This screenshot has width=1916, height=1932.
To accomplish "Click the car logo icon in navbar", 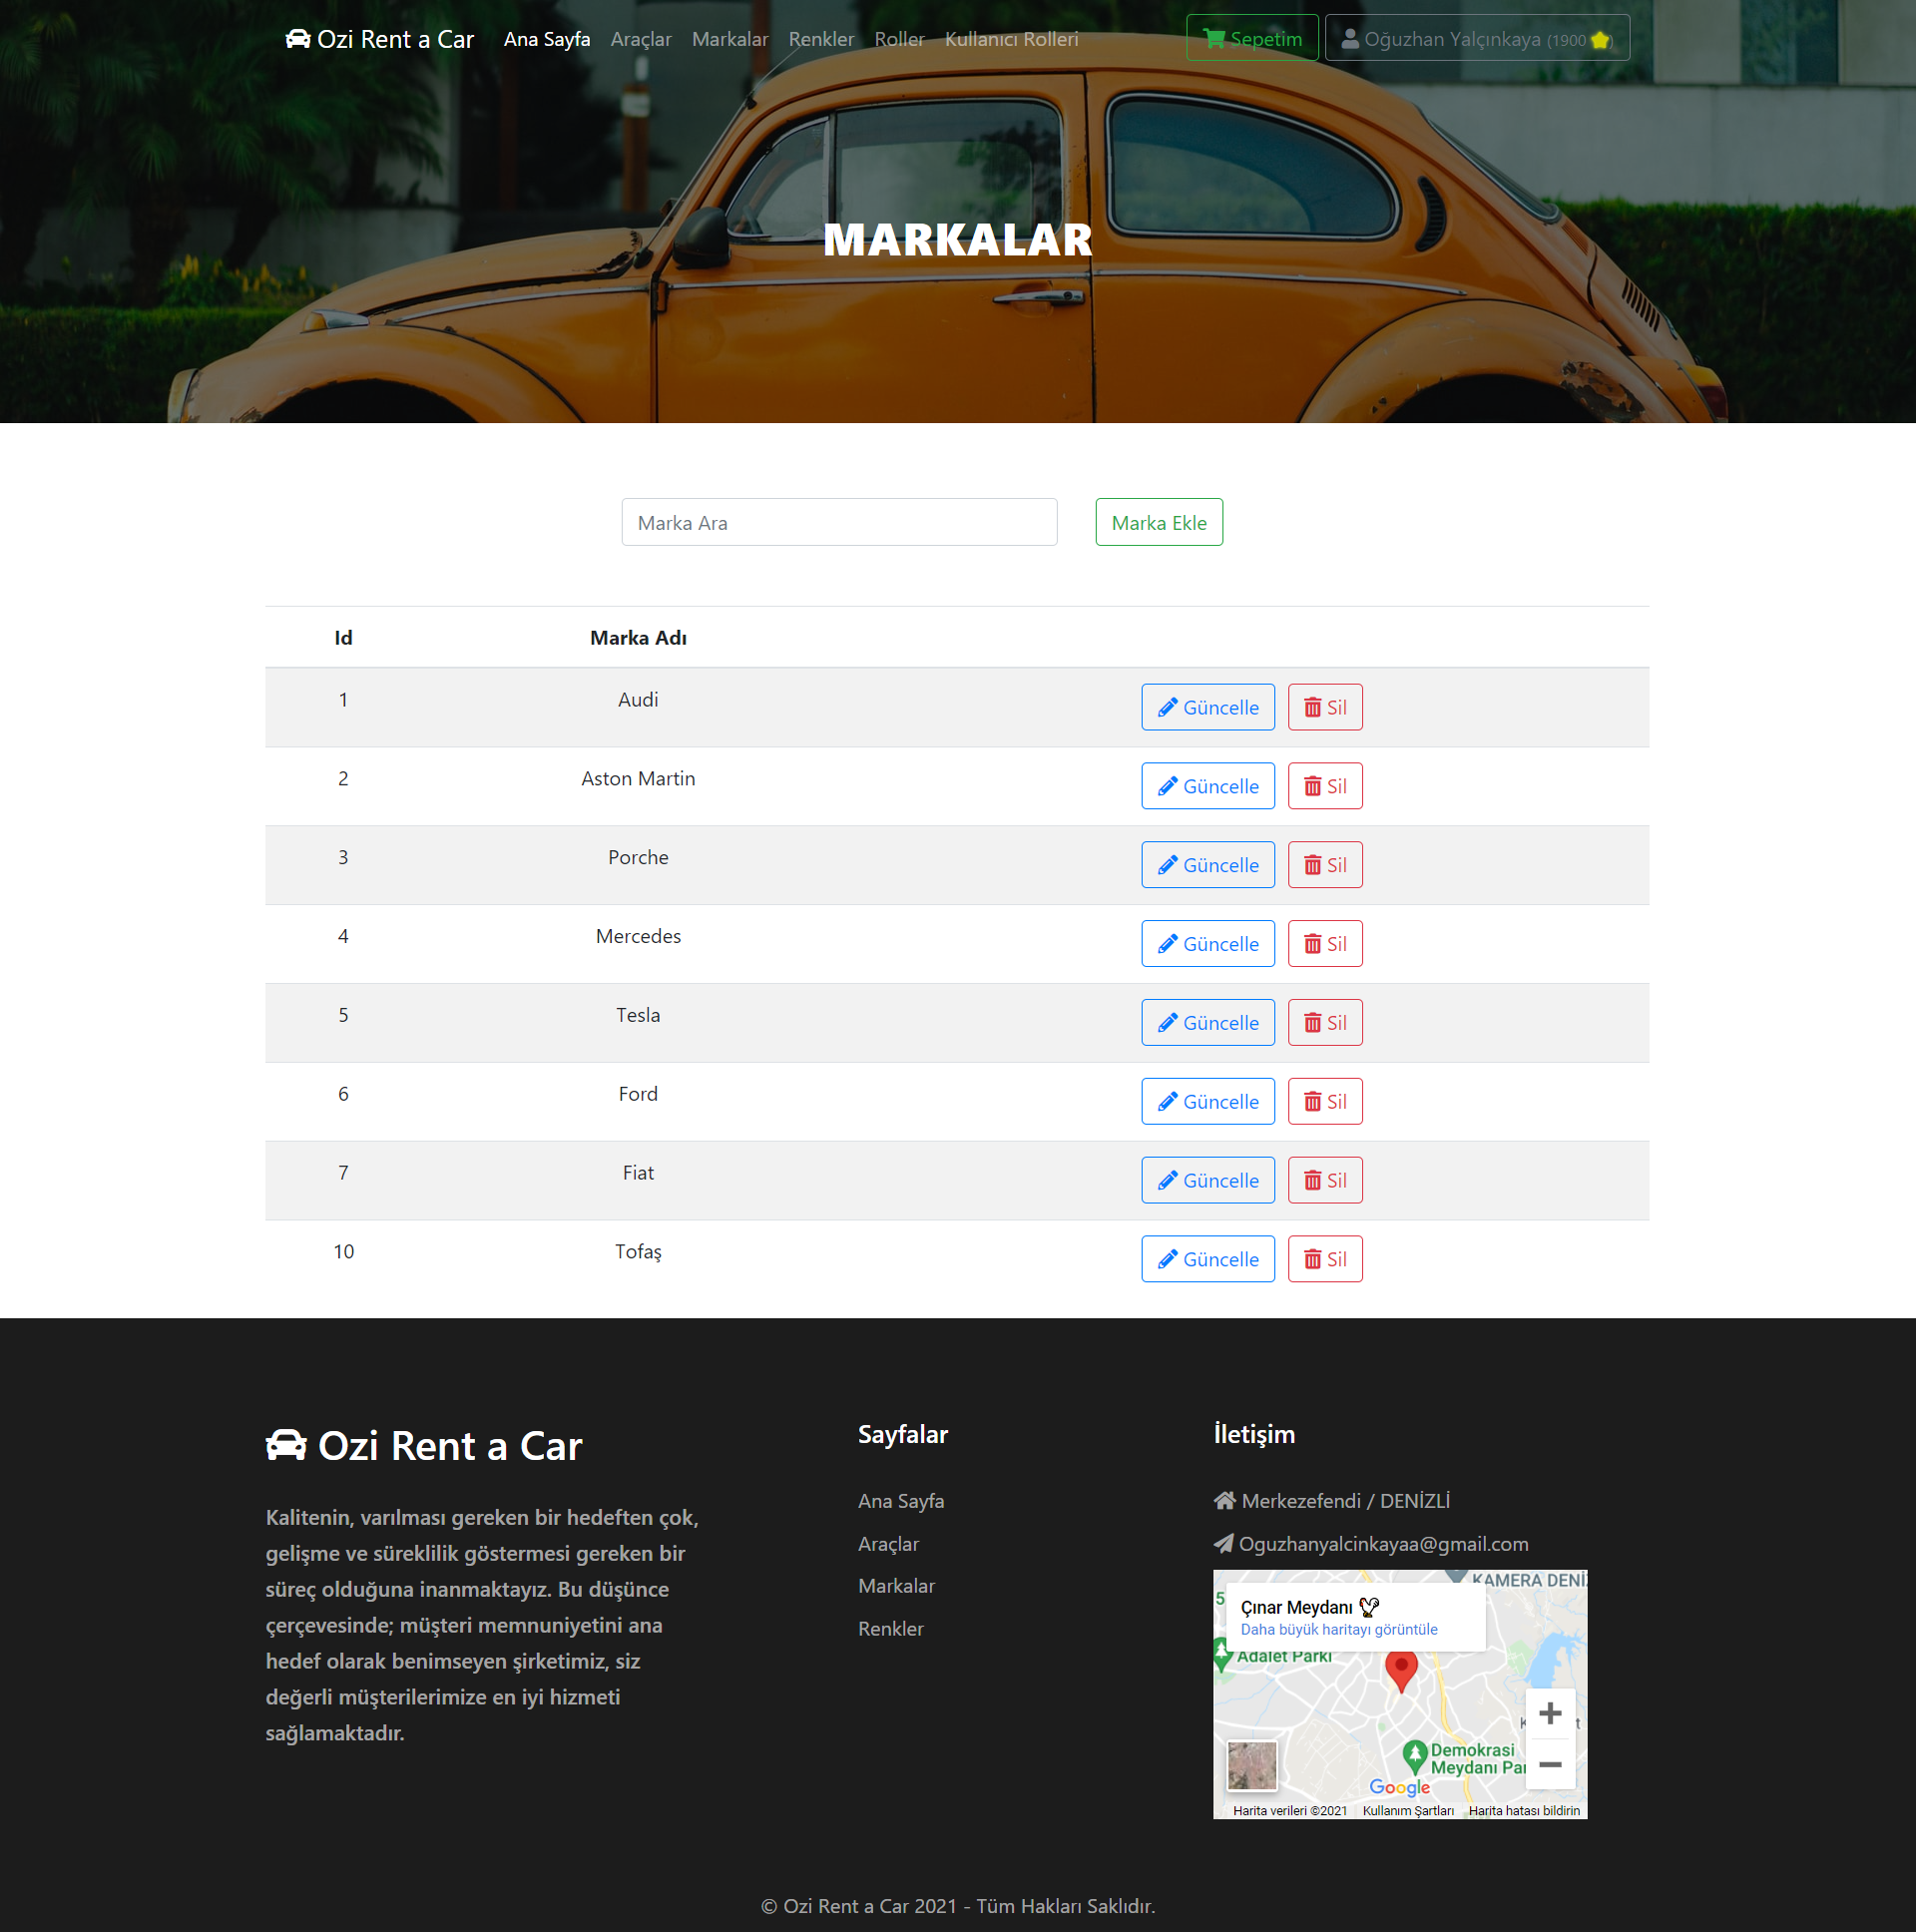I will pos(298,39).
